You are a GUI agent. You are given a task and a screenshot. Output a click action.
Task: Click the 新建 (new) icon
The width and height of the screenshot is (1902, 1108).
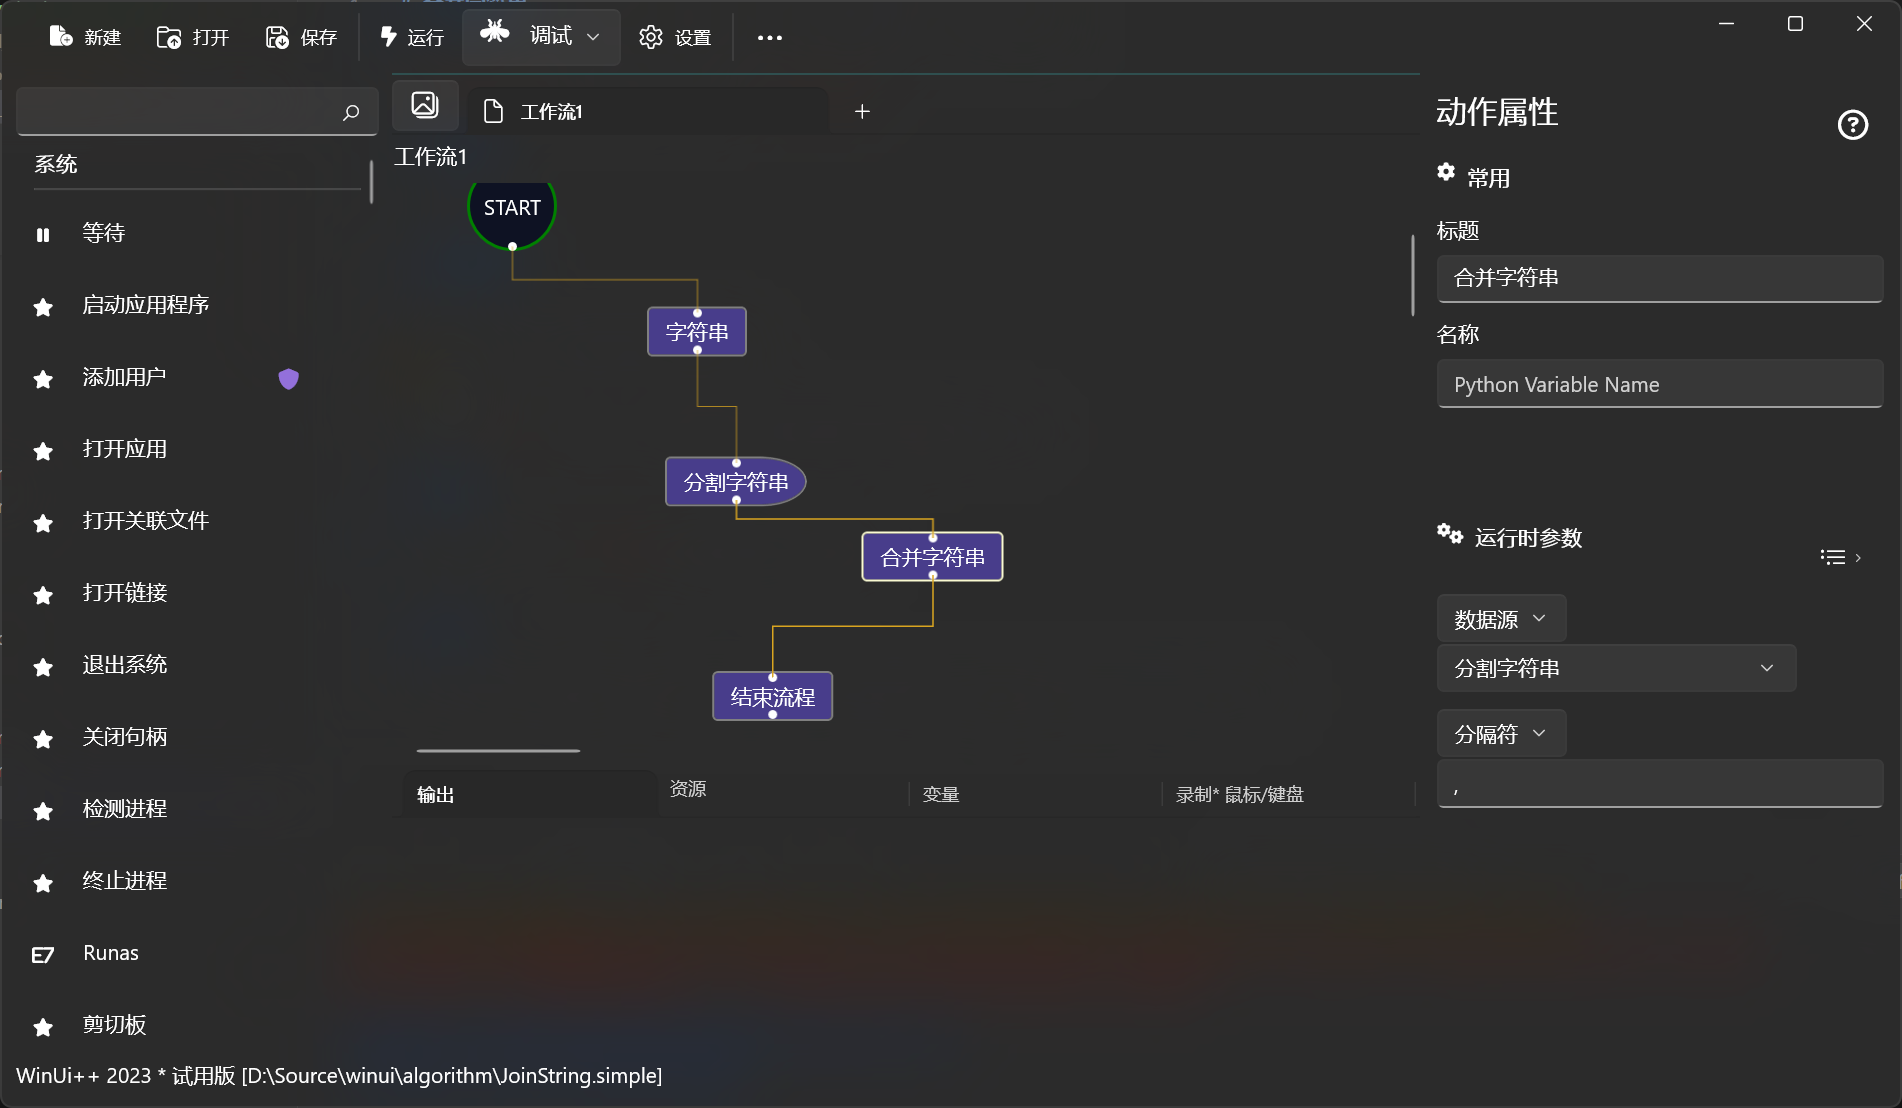[60, 36]
